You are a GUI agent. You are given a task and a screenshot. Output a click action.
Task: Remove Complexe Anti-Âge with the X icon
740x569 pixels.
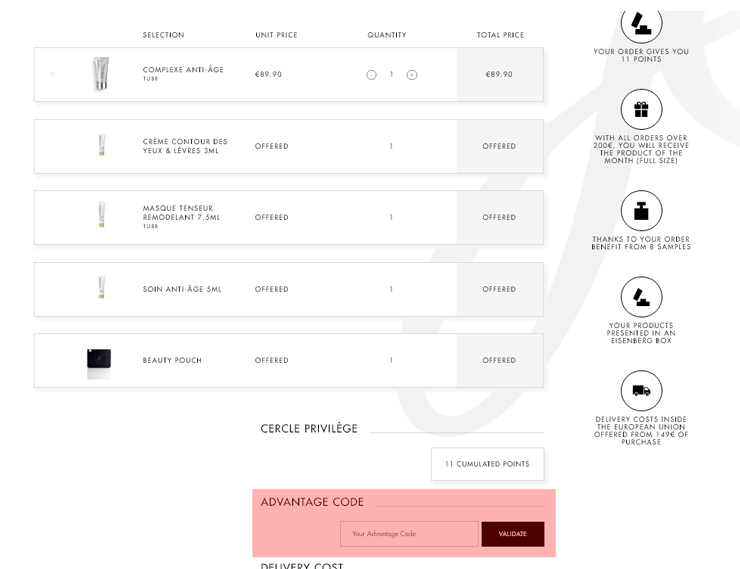coord(52,74)
